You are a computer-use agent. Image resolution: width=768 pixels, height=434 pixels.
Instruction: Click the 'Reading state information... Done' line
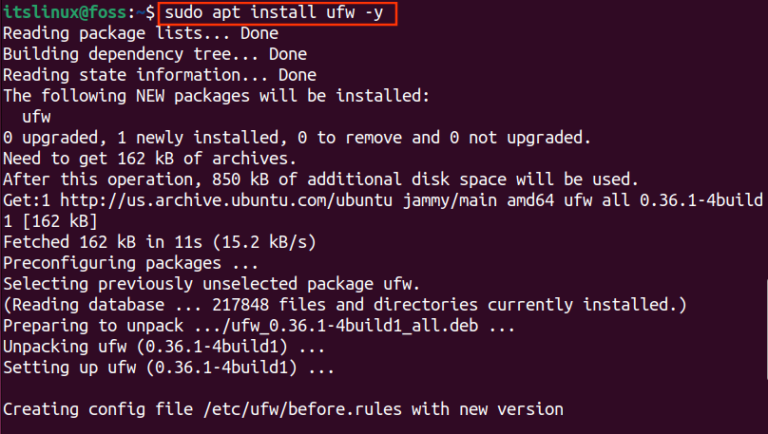coord(160,75)
